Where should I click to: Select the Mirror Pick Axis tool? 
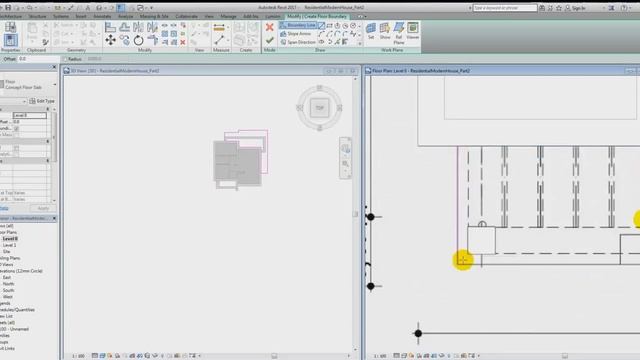tap(138, 27)
